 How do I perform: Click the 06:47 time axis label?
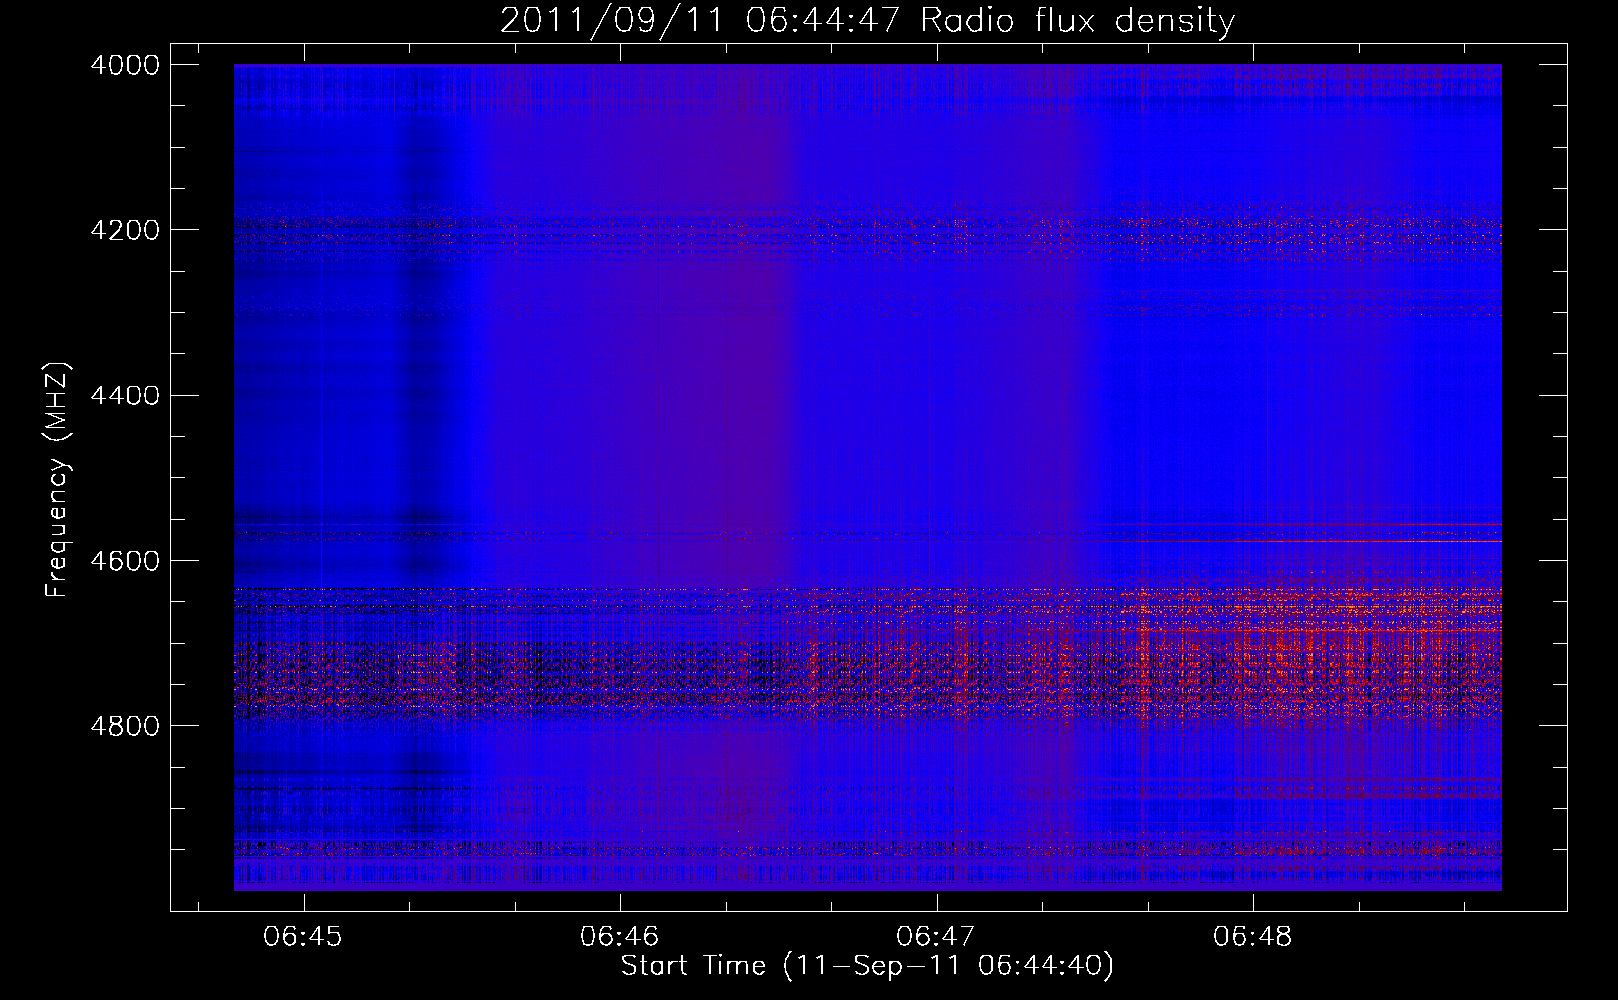tap(936, 937)
